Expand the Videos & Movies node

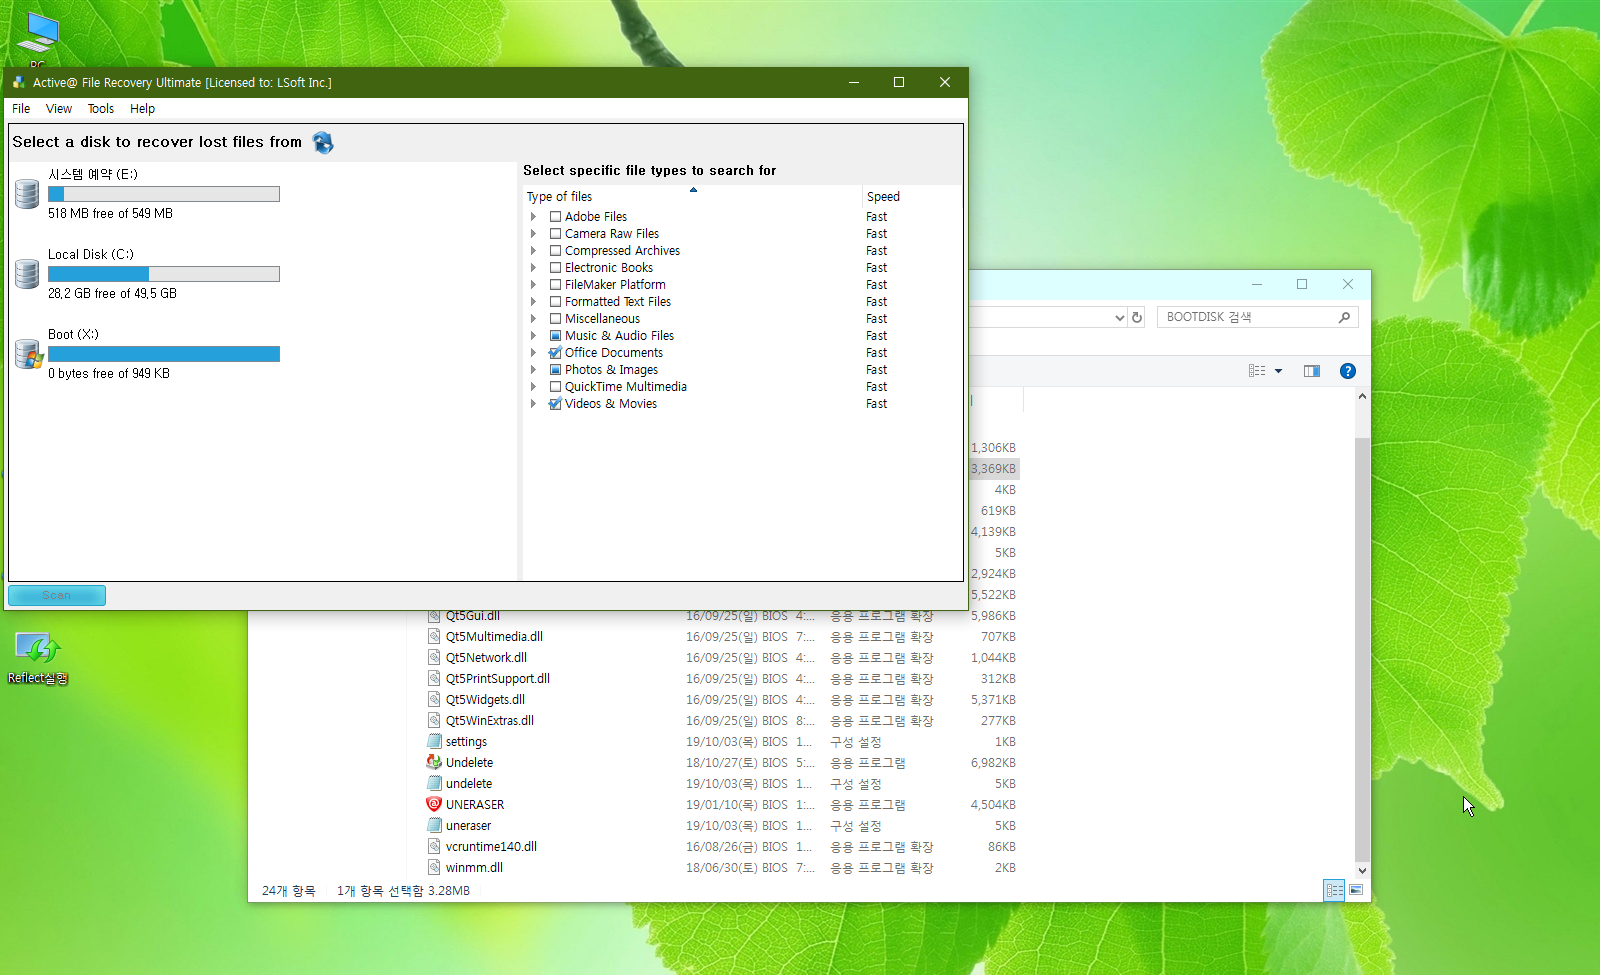coord(533,403)
